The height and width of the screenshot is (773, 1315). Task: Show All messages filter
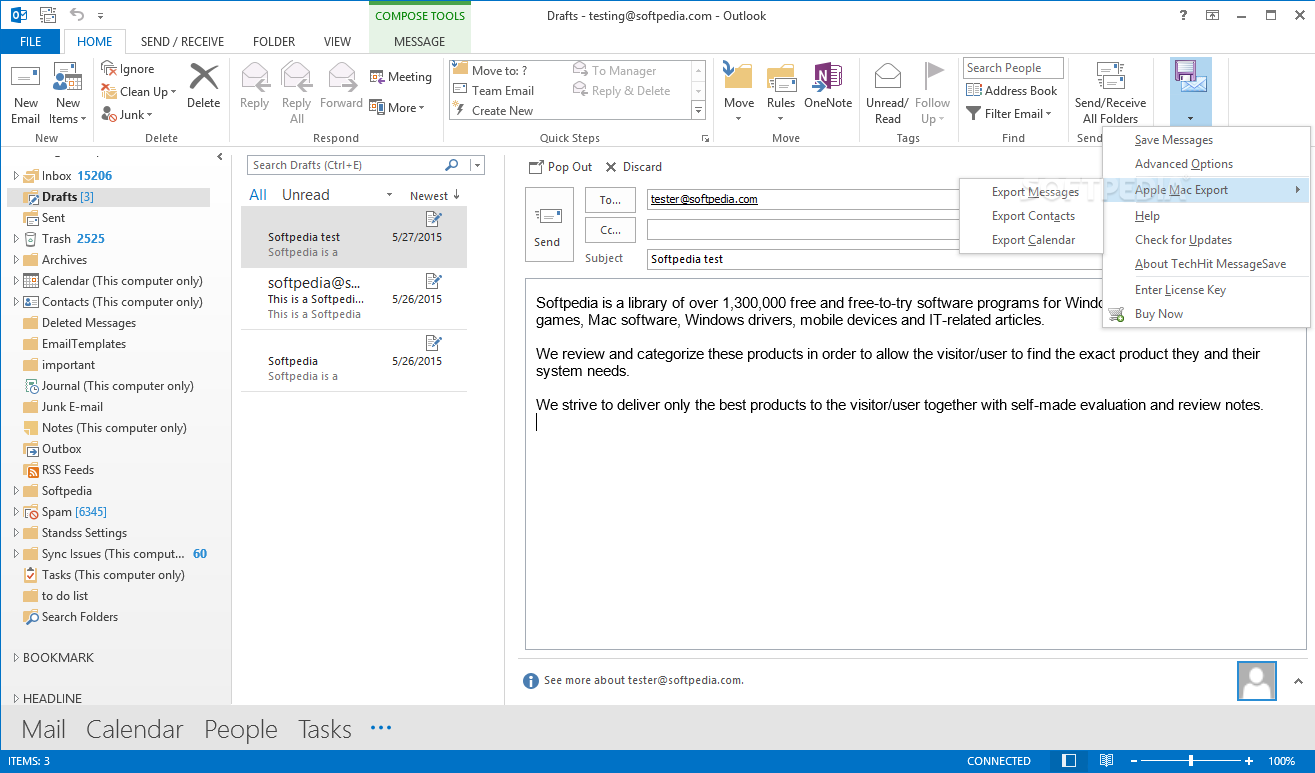[258, 195]
